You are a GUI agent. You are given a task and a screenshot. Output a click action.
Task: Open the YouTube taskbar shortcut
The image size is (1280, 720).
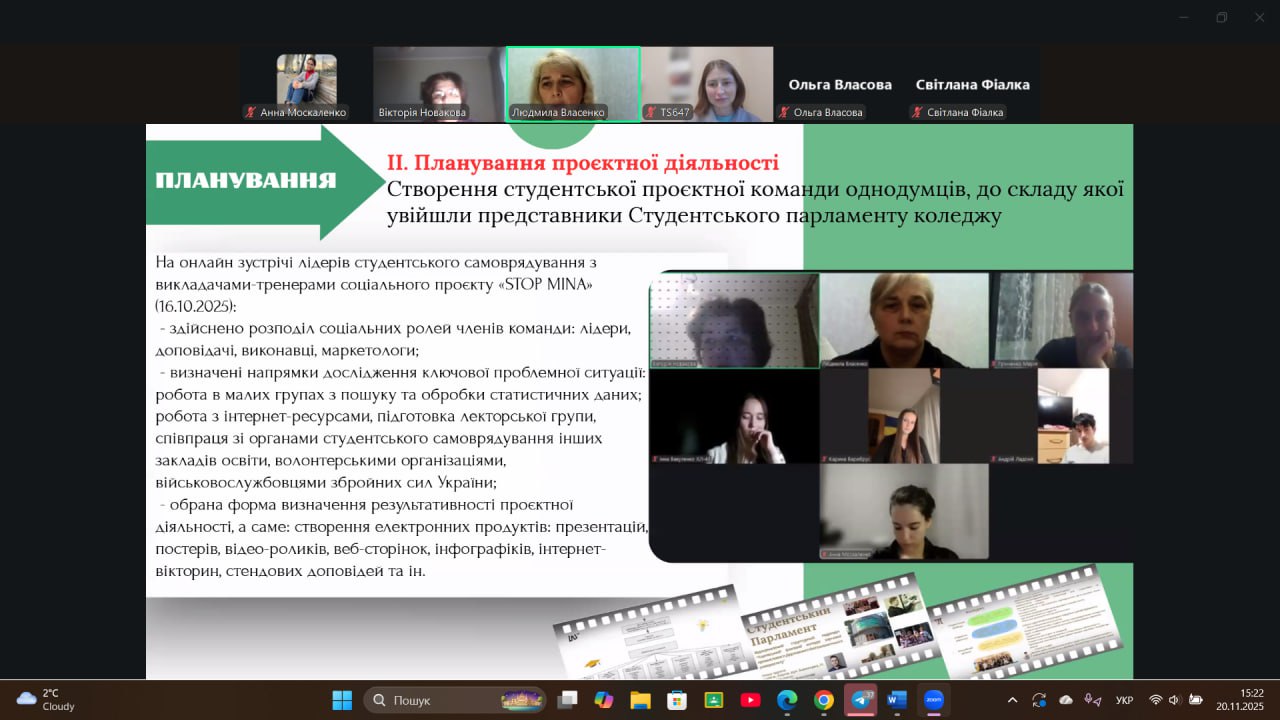(x=750, y=700)
